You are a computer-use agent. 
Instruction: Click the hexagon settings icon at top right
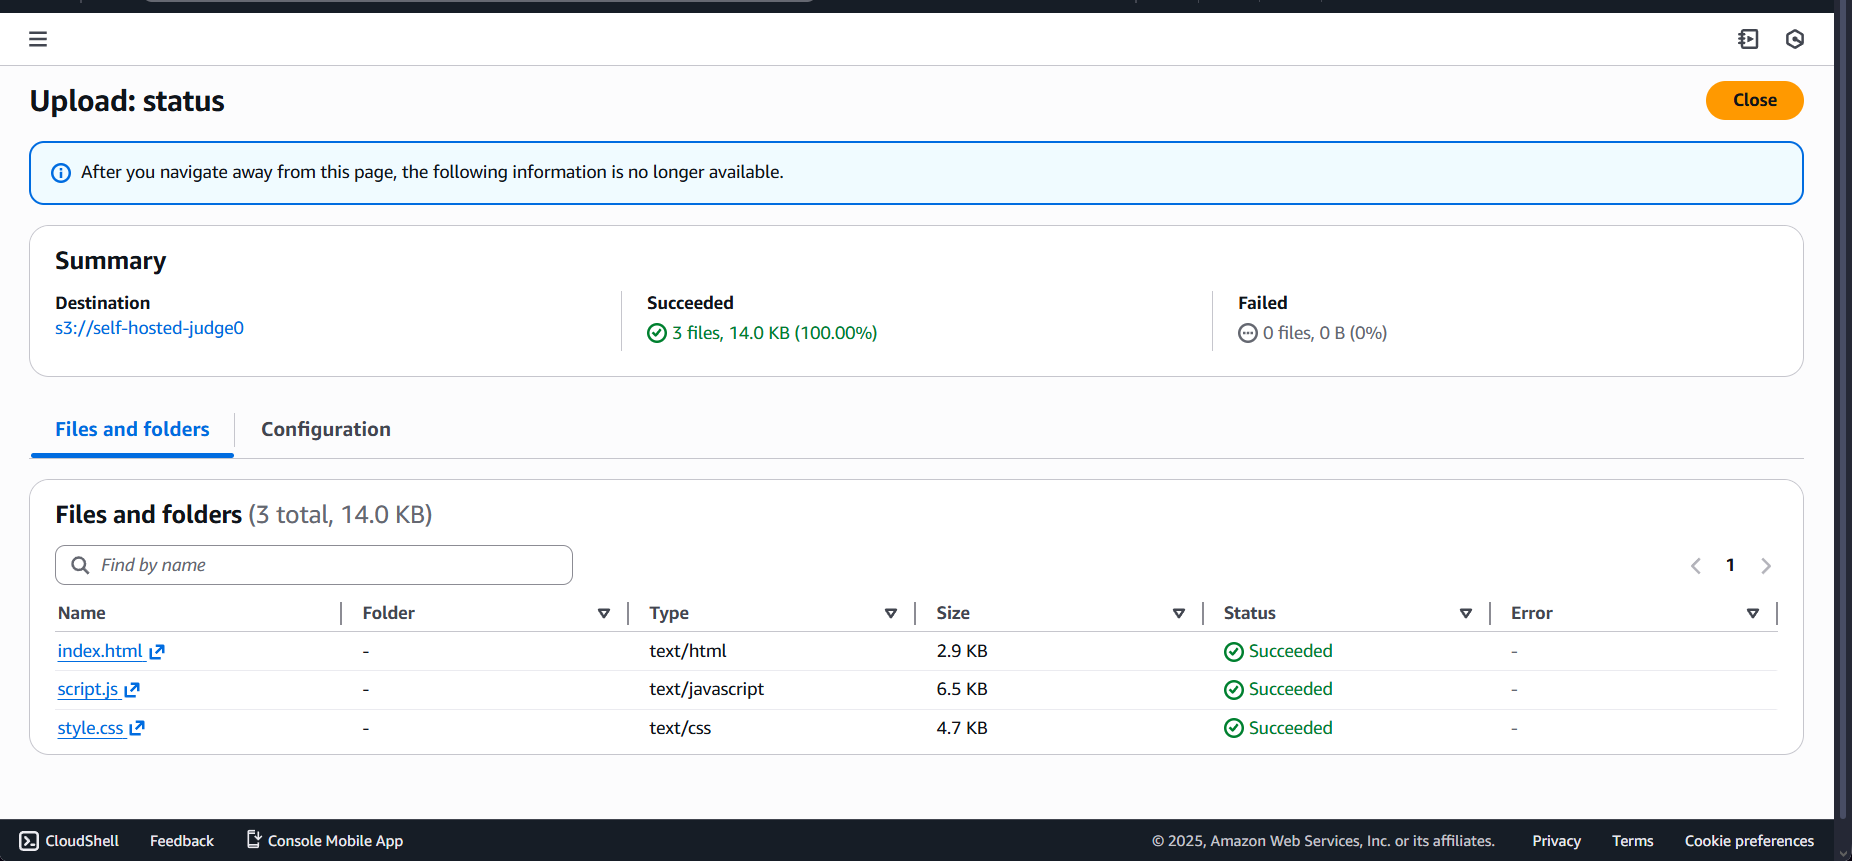click(1795, 39)
